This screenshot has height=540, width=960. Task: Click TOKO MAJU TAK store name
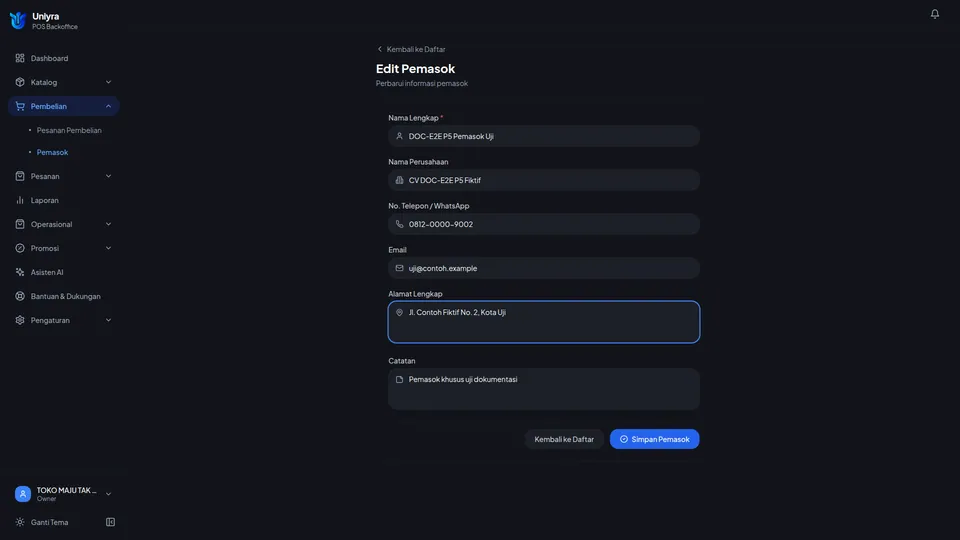point(66,490)
